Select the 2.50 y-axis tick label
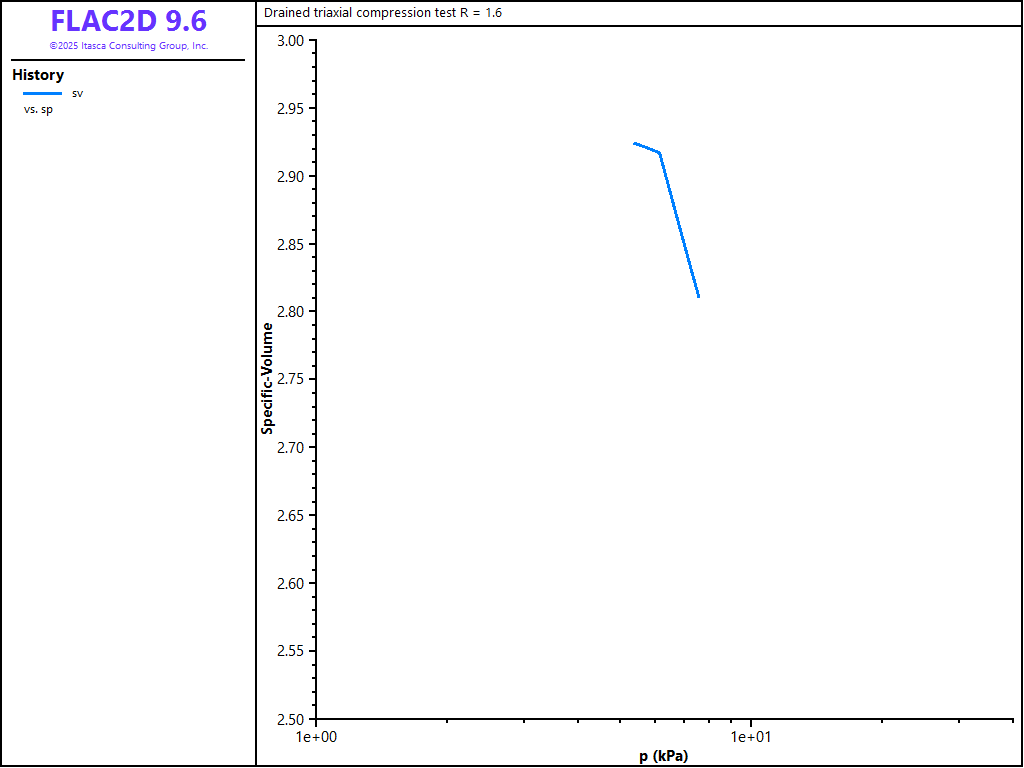The height and width of the screenshot is (768, 1024). [290, 719]
